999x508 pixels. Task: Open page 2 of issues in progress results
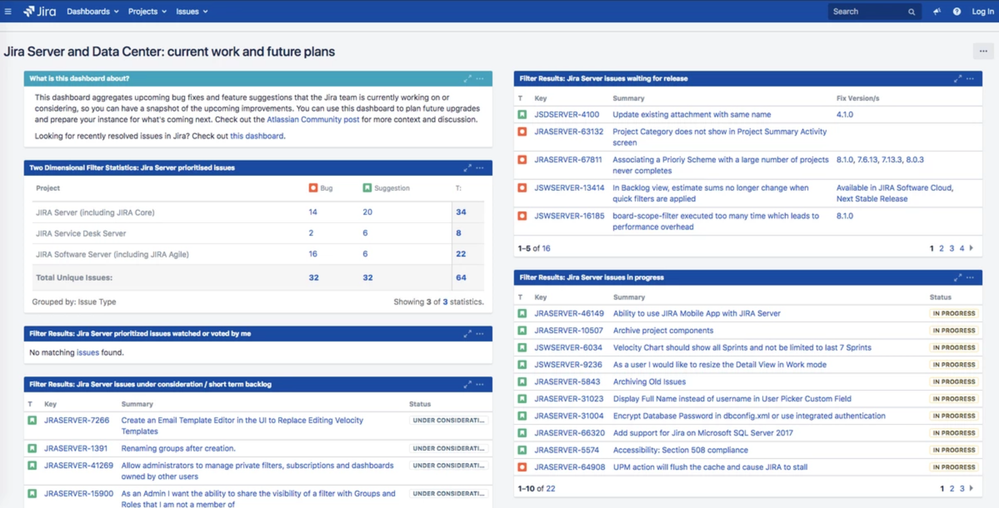952,489
